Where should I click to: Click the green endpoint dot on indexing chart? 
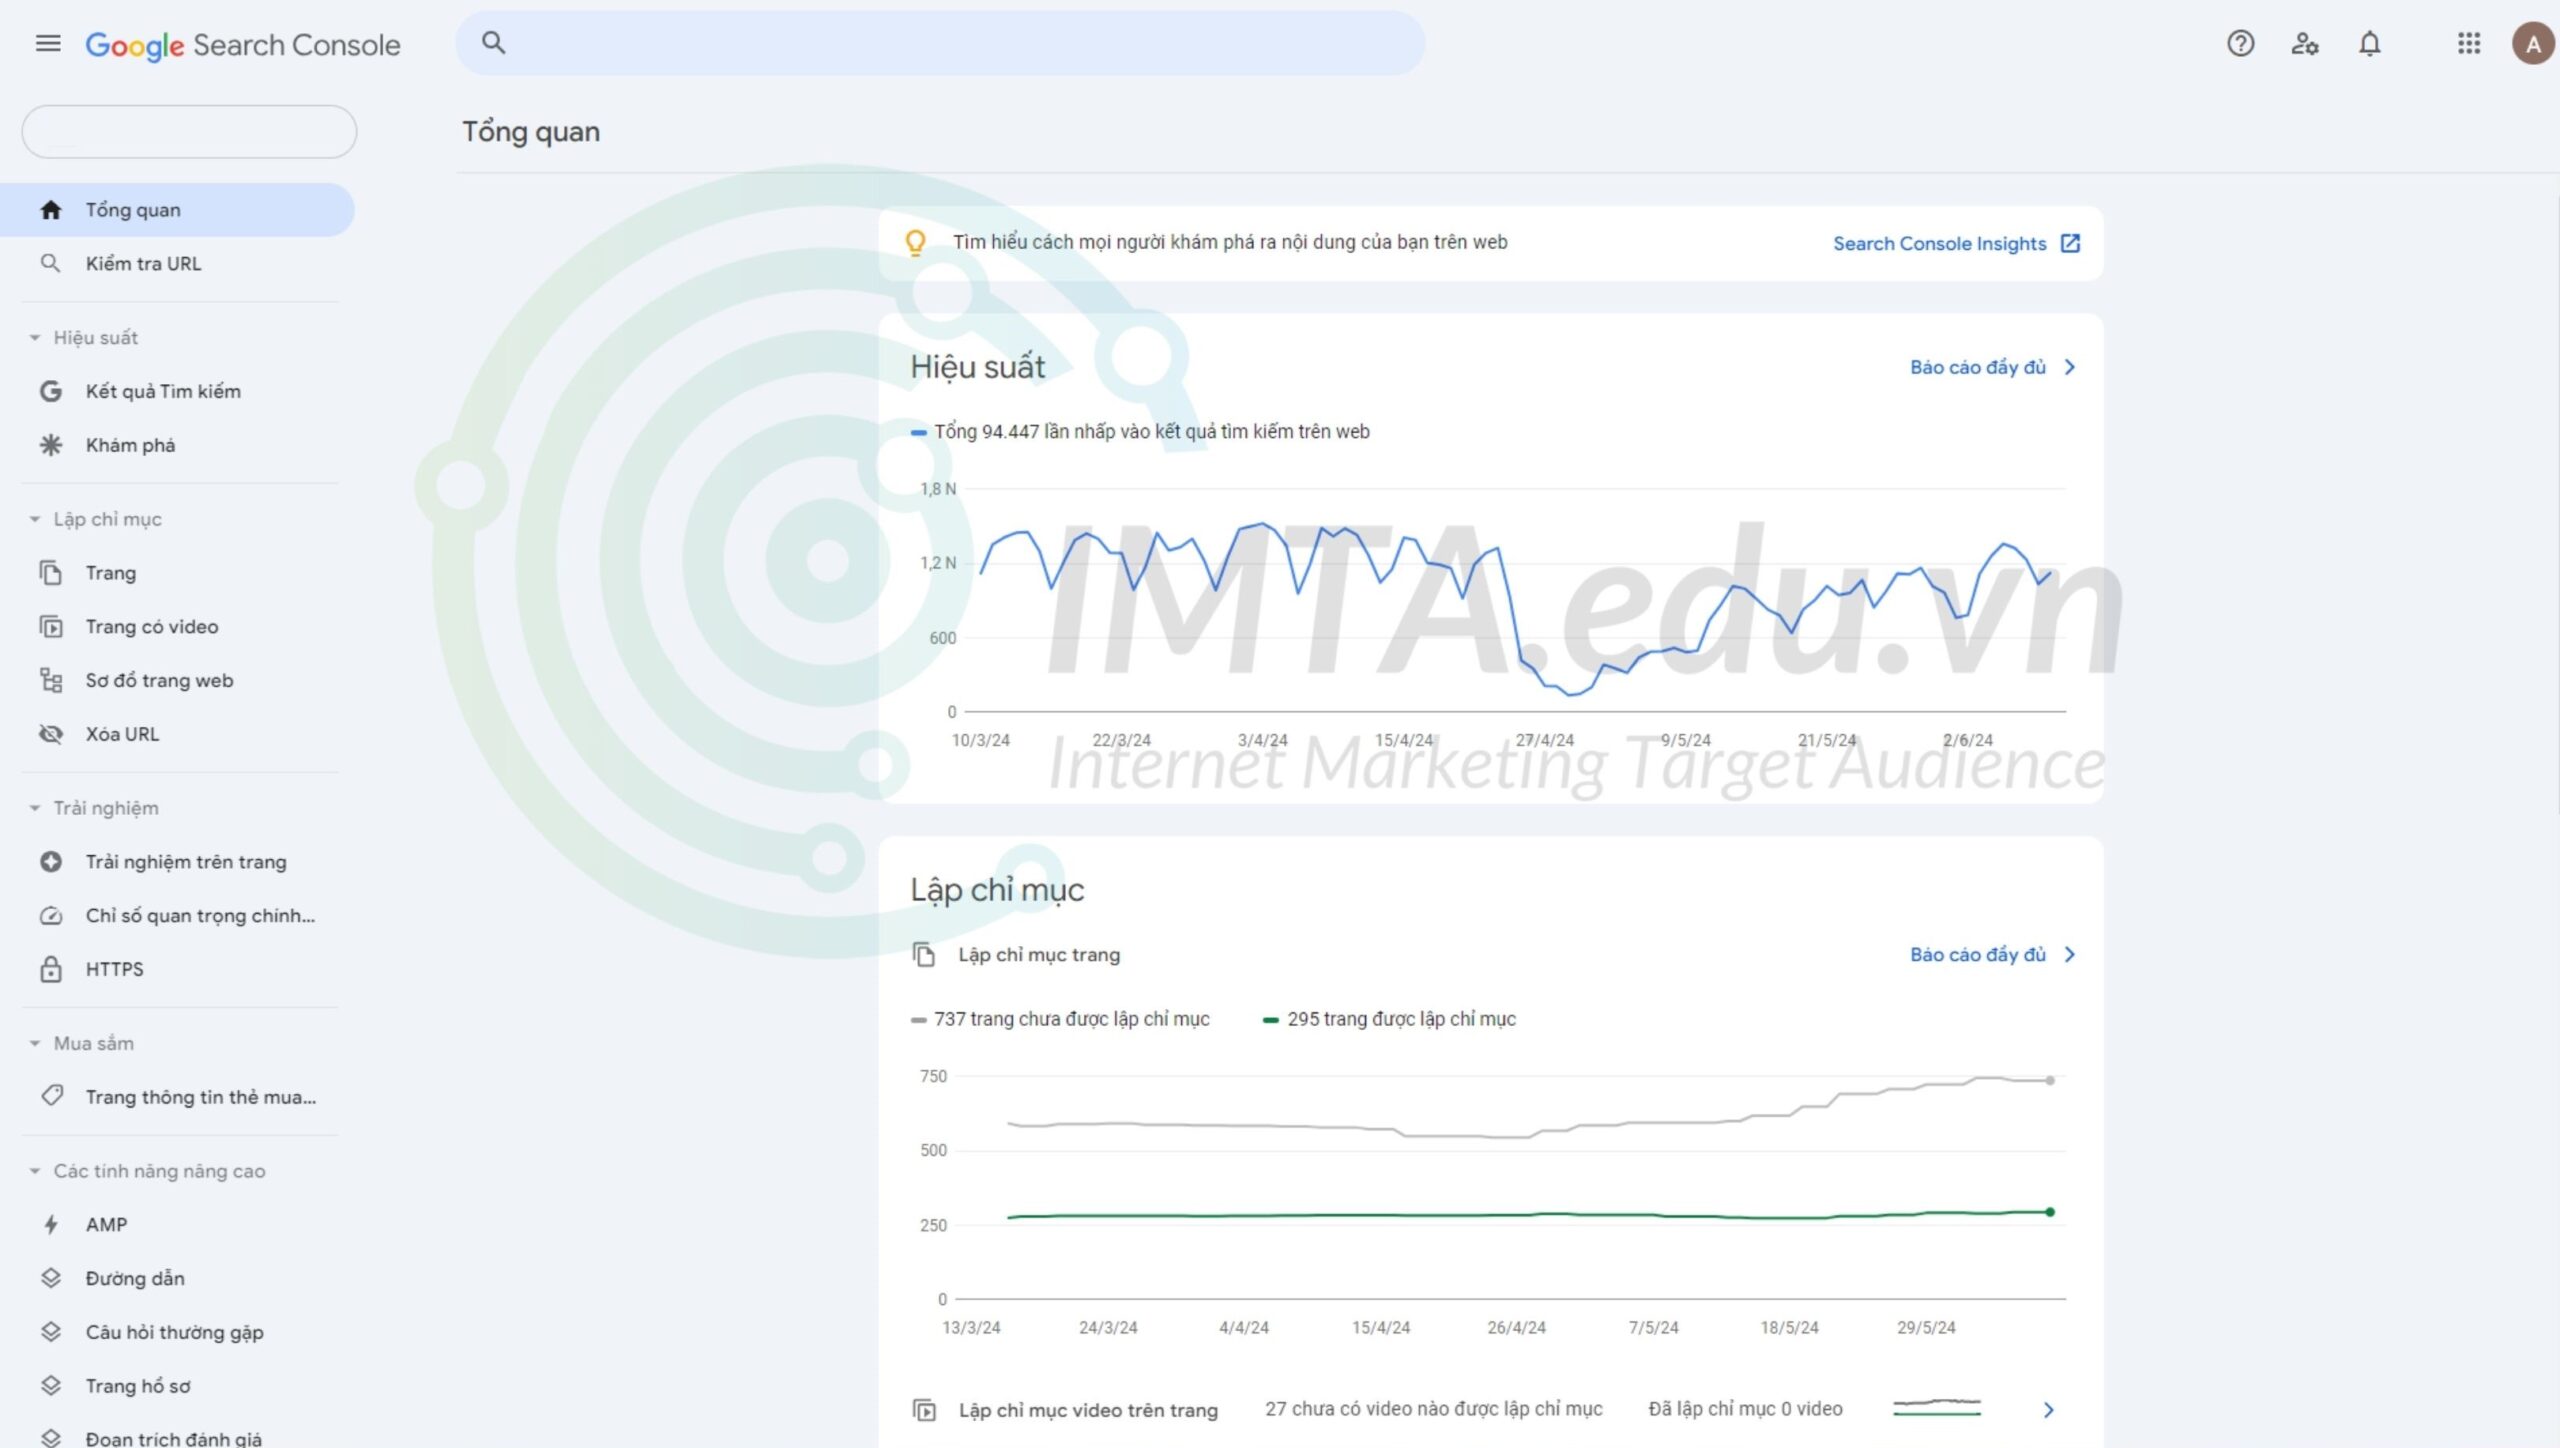[x=2050, y=1212]
